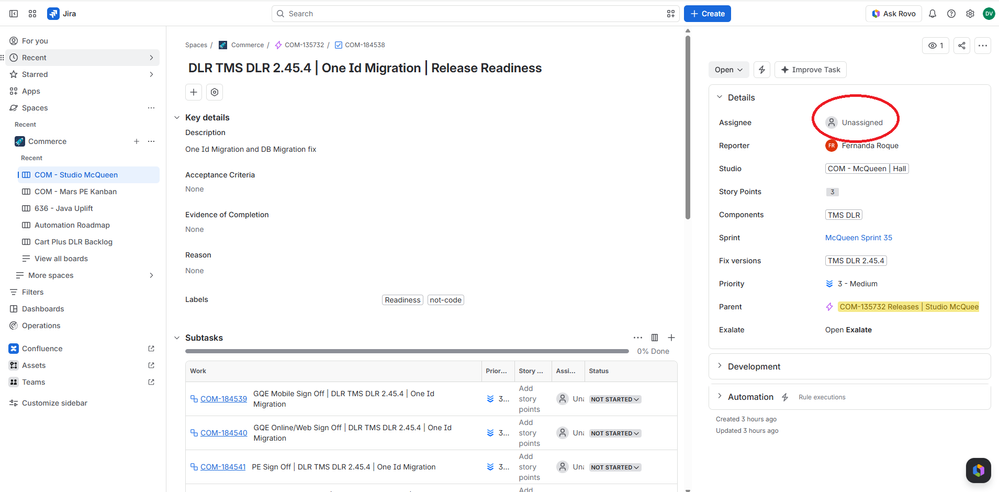Open the McQueen Sprint 35 link
Viewport: 999px width, 492px height.
[x=858, y=238]
